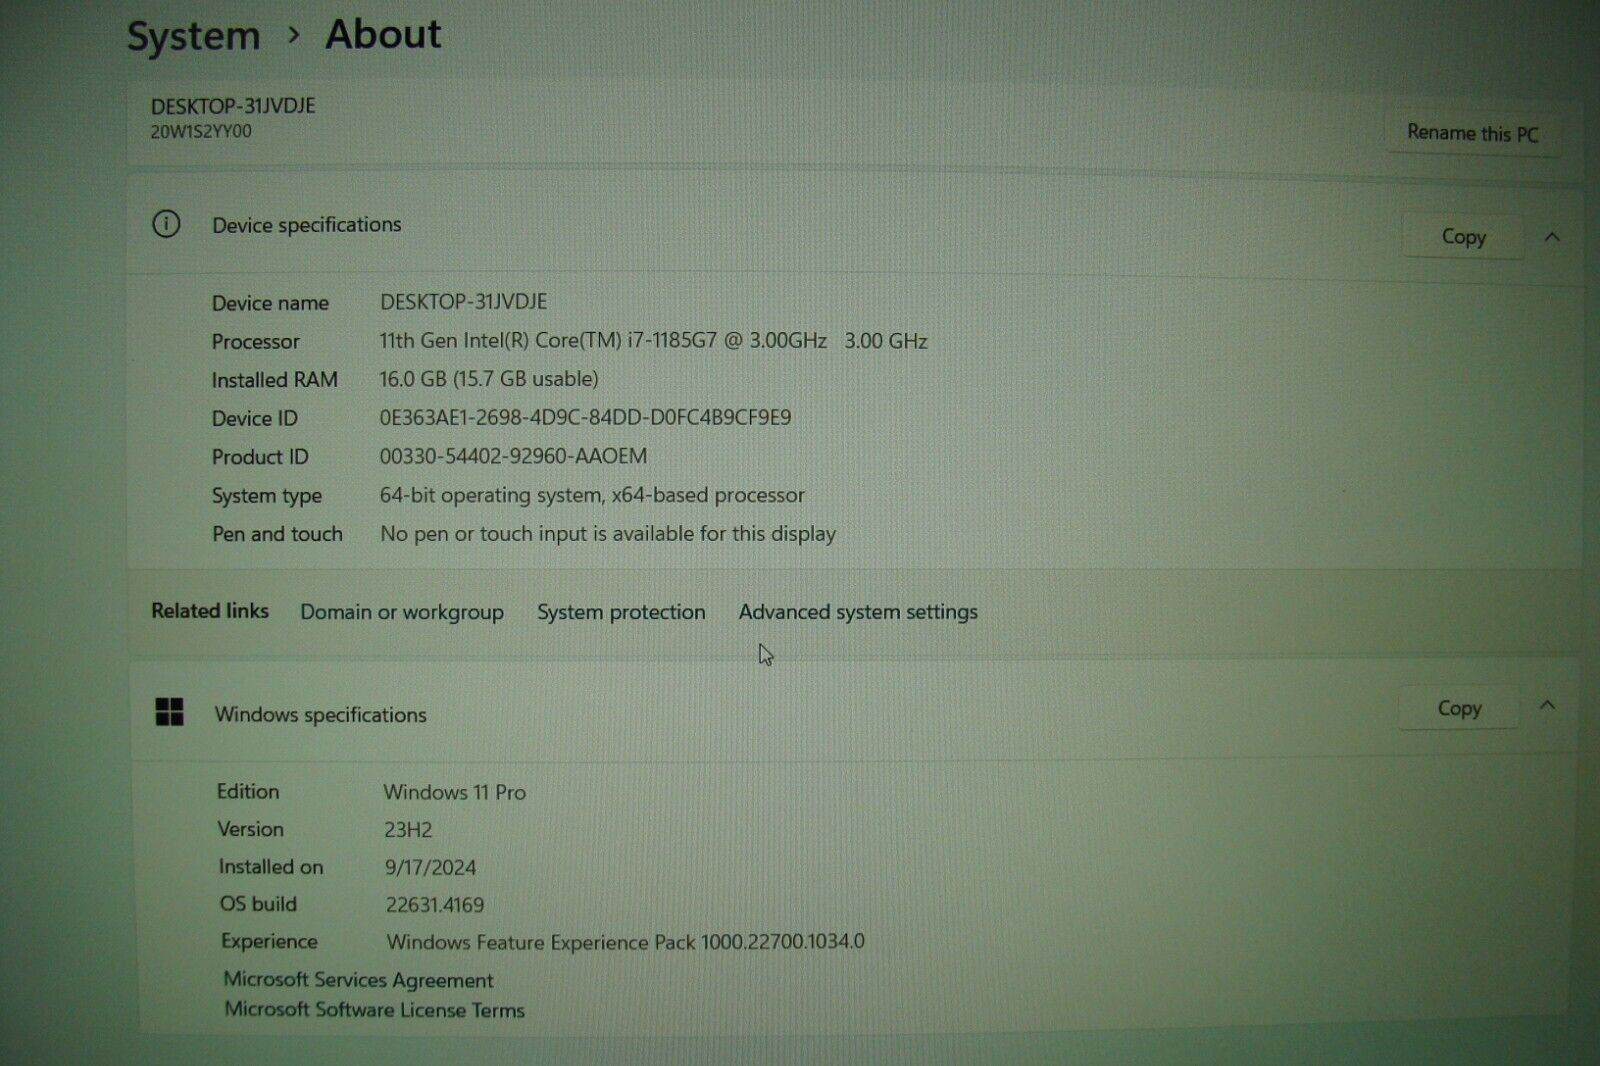The image size is (1600, 1066).
Task: Collapse the Device specifications section
Action: [1552, 237]
